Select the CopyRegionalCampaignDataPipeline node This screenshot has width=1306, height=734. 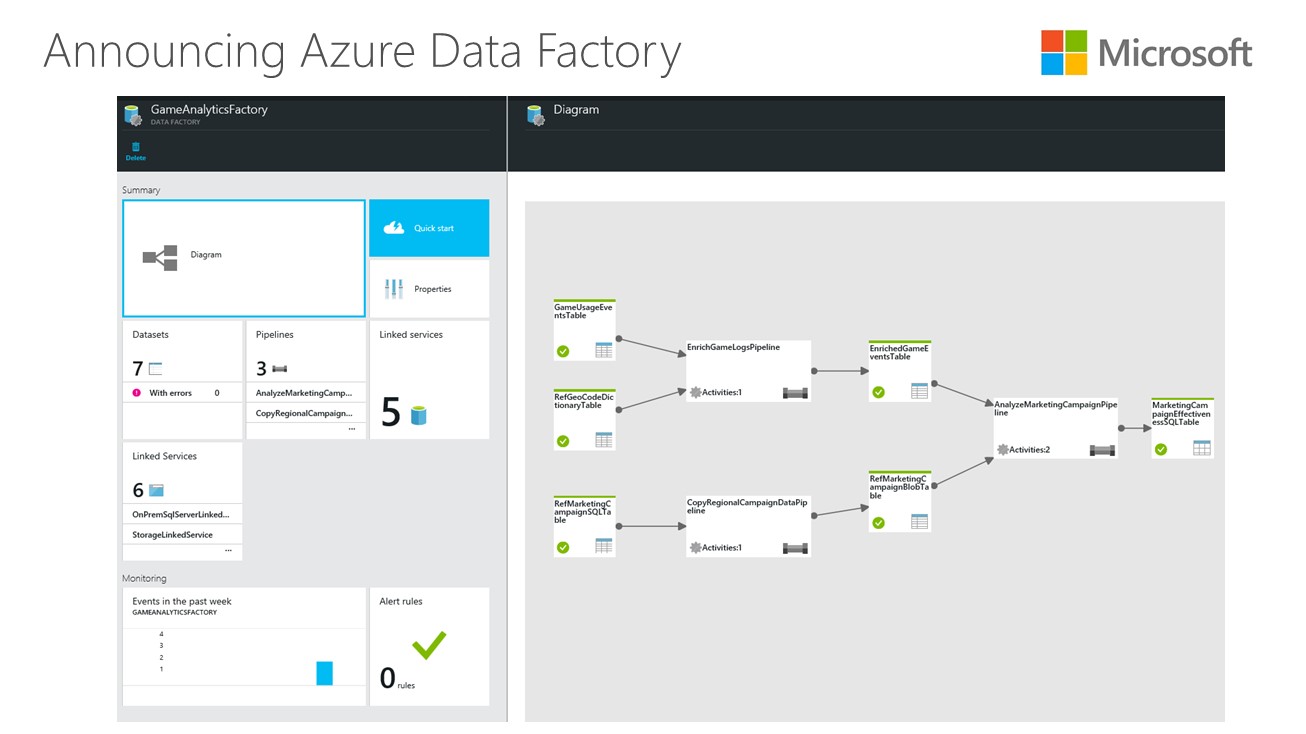[x=748, y=525]
